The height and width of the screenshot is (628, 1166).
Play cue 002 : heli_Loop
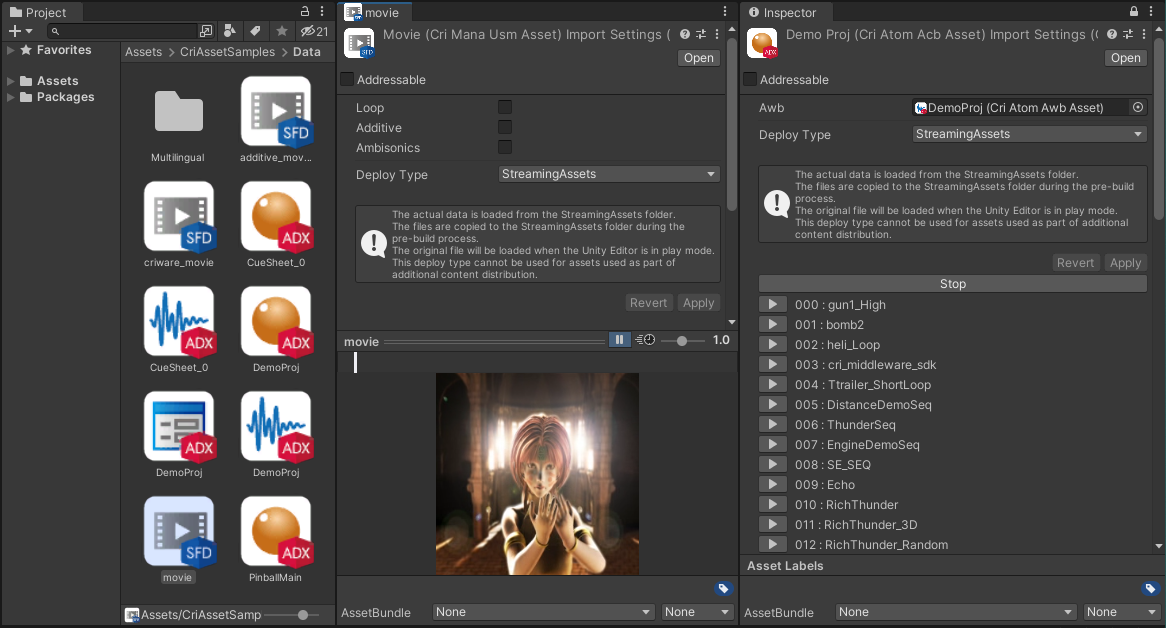click(x=773, y=345)
